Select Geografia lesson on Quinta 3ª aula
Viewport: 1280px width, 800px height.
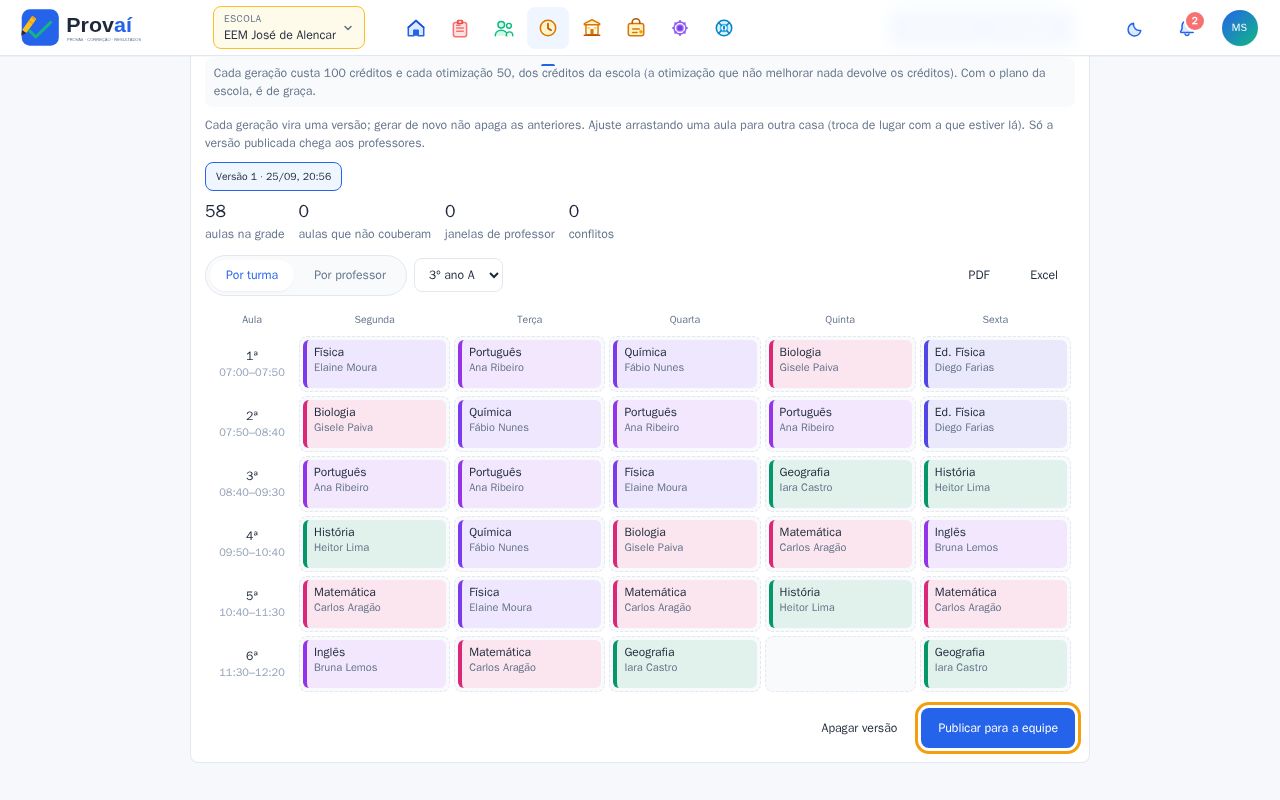pyautogui.click(x=840, y=484)
